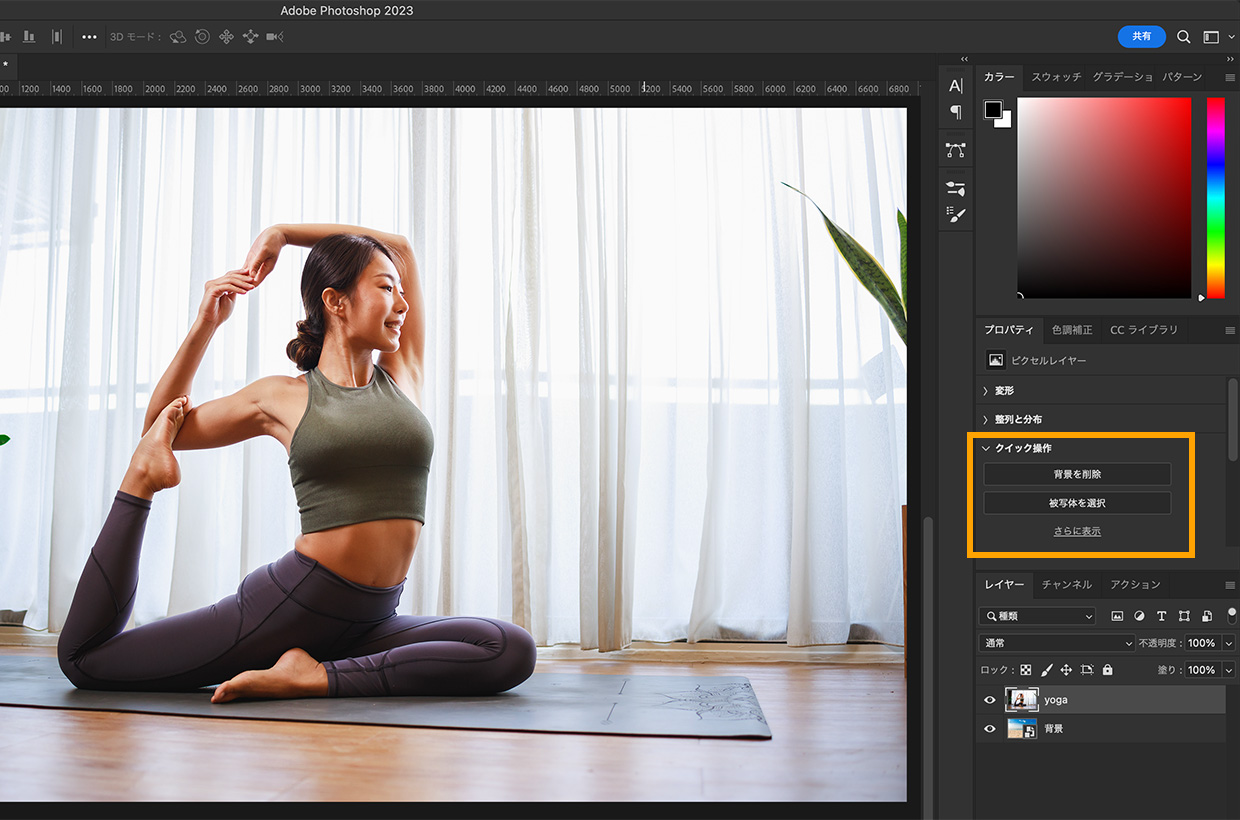
Task: Click the blue 共有 share button
Action: click(x=1141, y=37)
